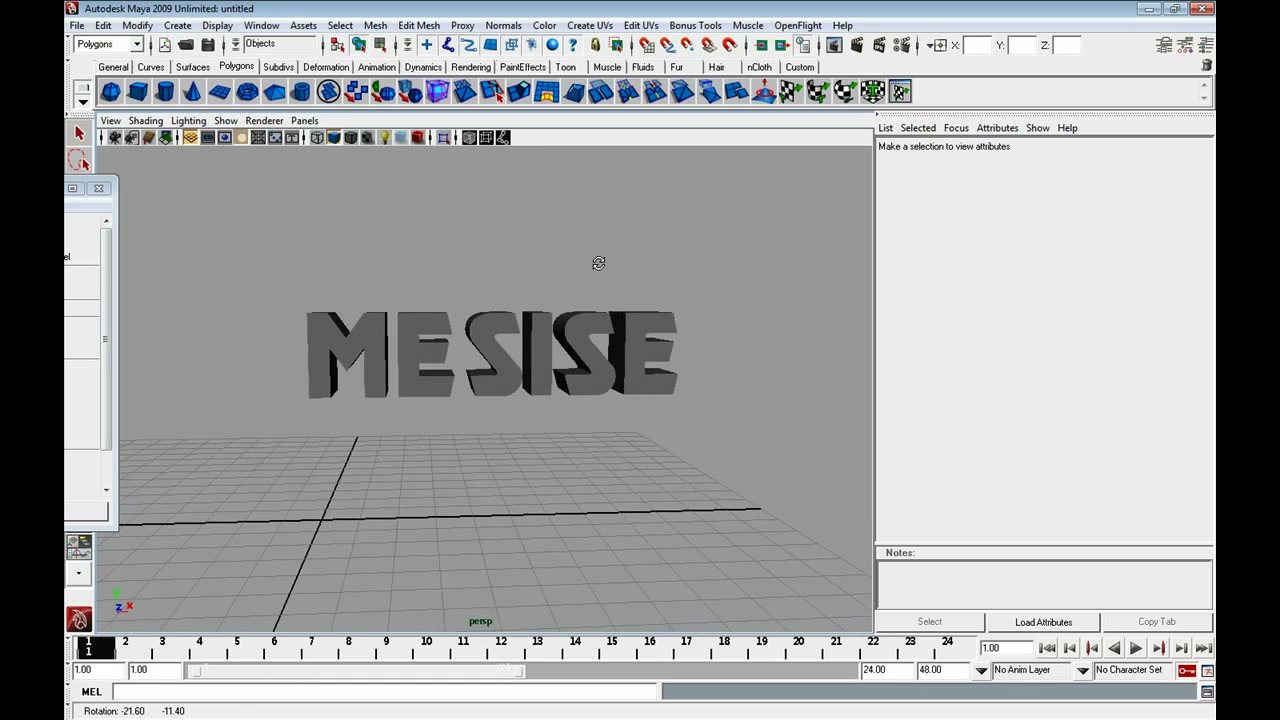Create a polygon cone from the shelf
The height and width of the screenshot is (720, 1280).
click(192, 92)
